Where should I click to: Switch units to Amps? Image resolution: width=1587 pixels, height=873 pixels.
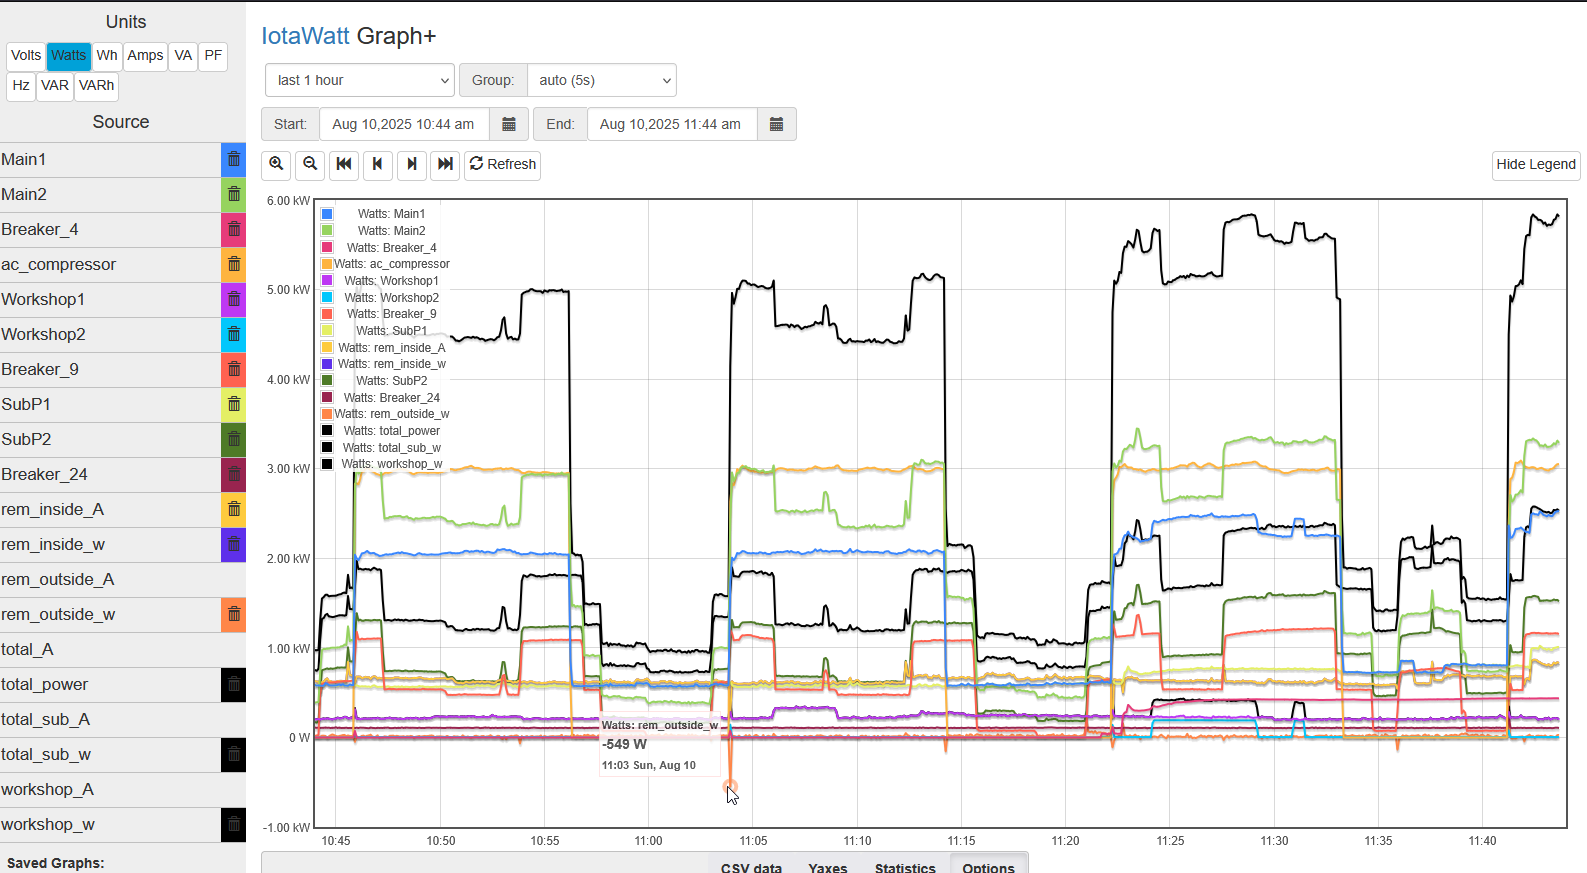click(145, 56)
